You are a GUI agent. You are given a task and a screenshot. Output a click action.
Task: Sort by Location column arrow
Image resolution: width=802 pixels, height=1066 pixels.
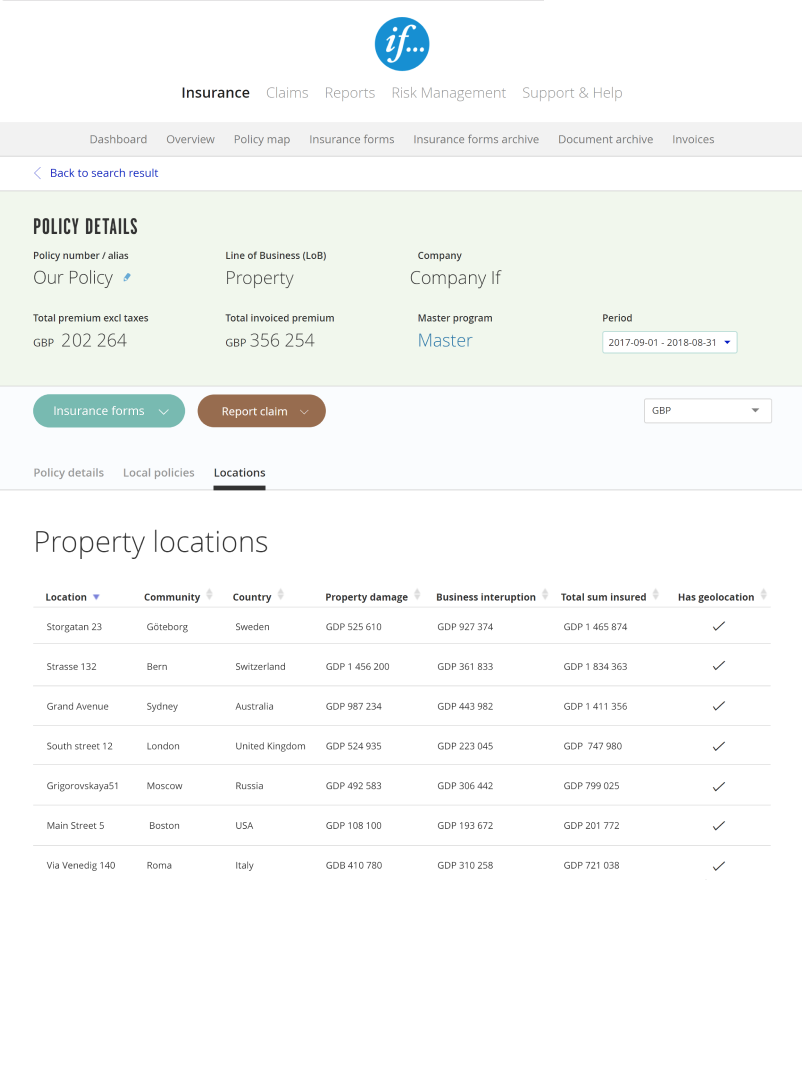pyautogui.click(x=96, y=597)
